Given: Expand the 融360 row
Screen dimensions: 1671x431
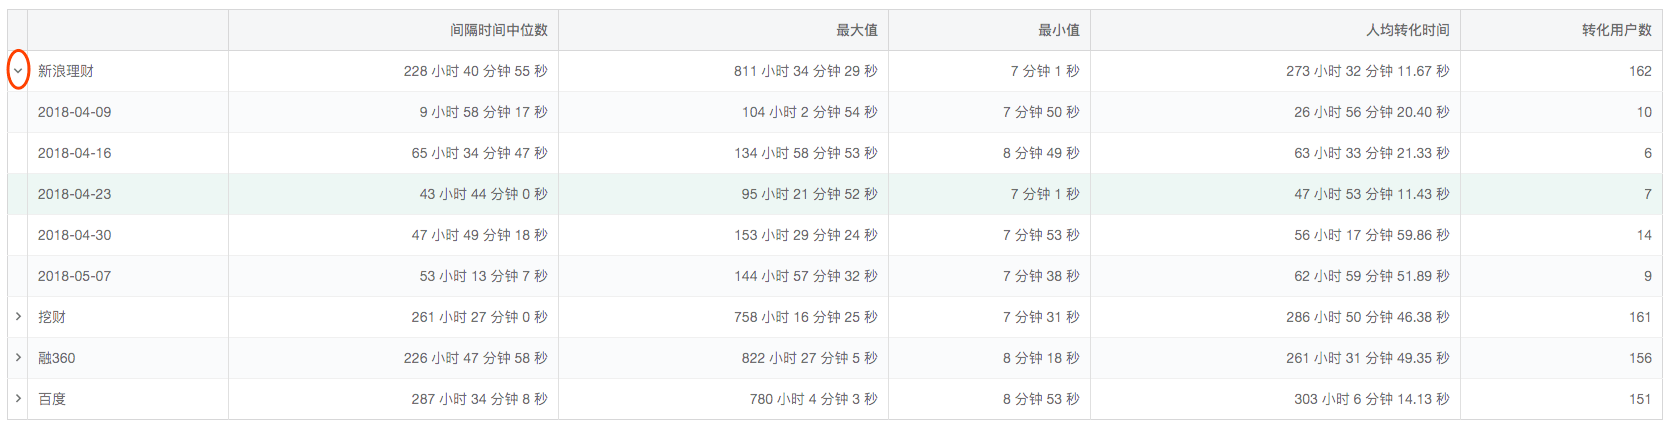Looking at the screenshot, I should [x=18, y=358].
